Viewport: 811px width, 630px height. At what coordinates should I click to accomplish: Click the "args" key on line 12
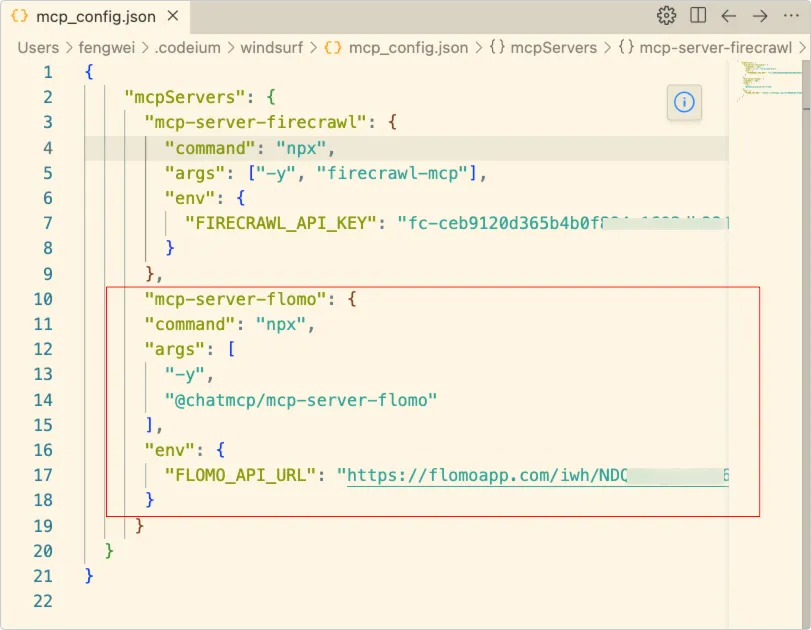pyautogui.click(x=174, y=350)
